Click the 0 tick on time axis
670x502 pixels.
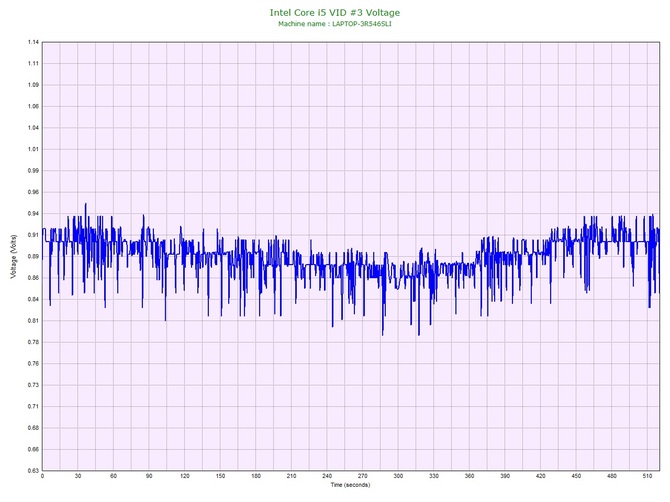click(42, 476)
